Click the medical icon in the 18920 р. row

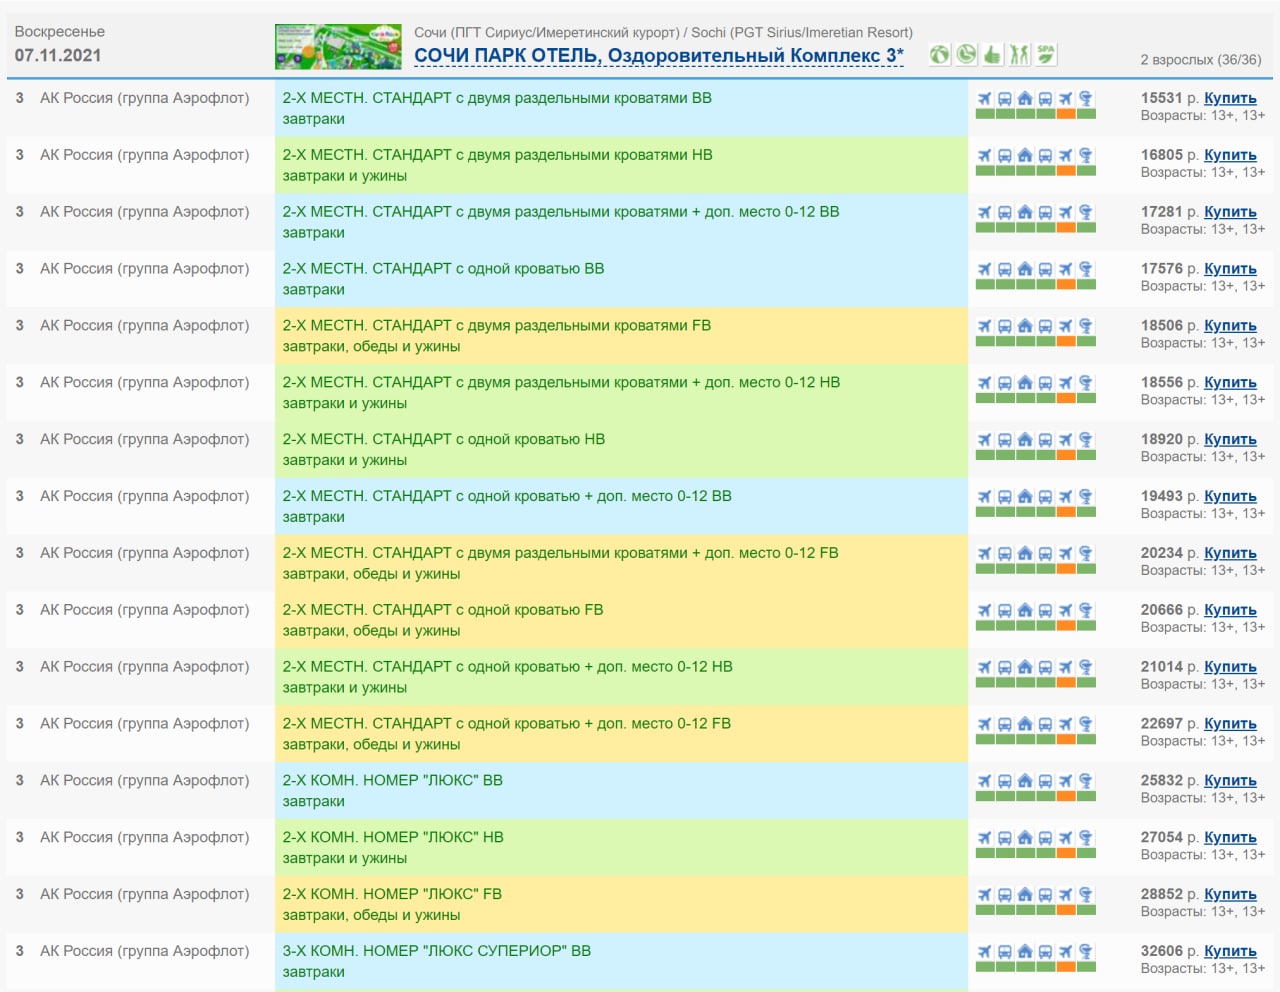click(1086, 441)
